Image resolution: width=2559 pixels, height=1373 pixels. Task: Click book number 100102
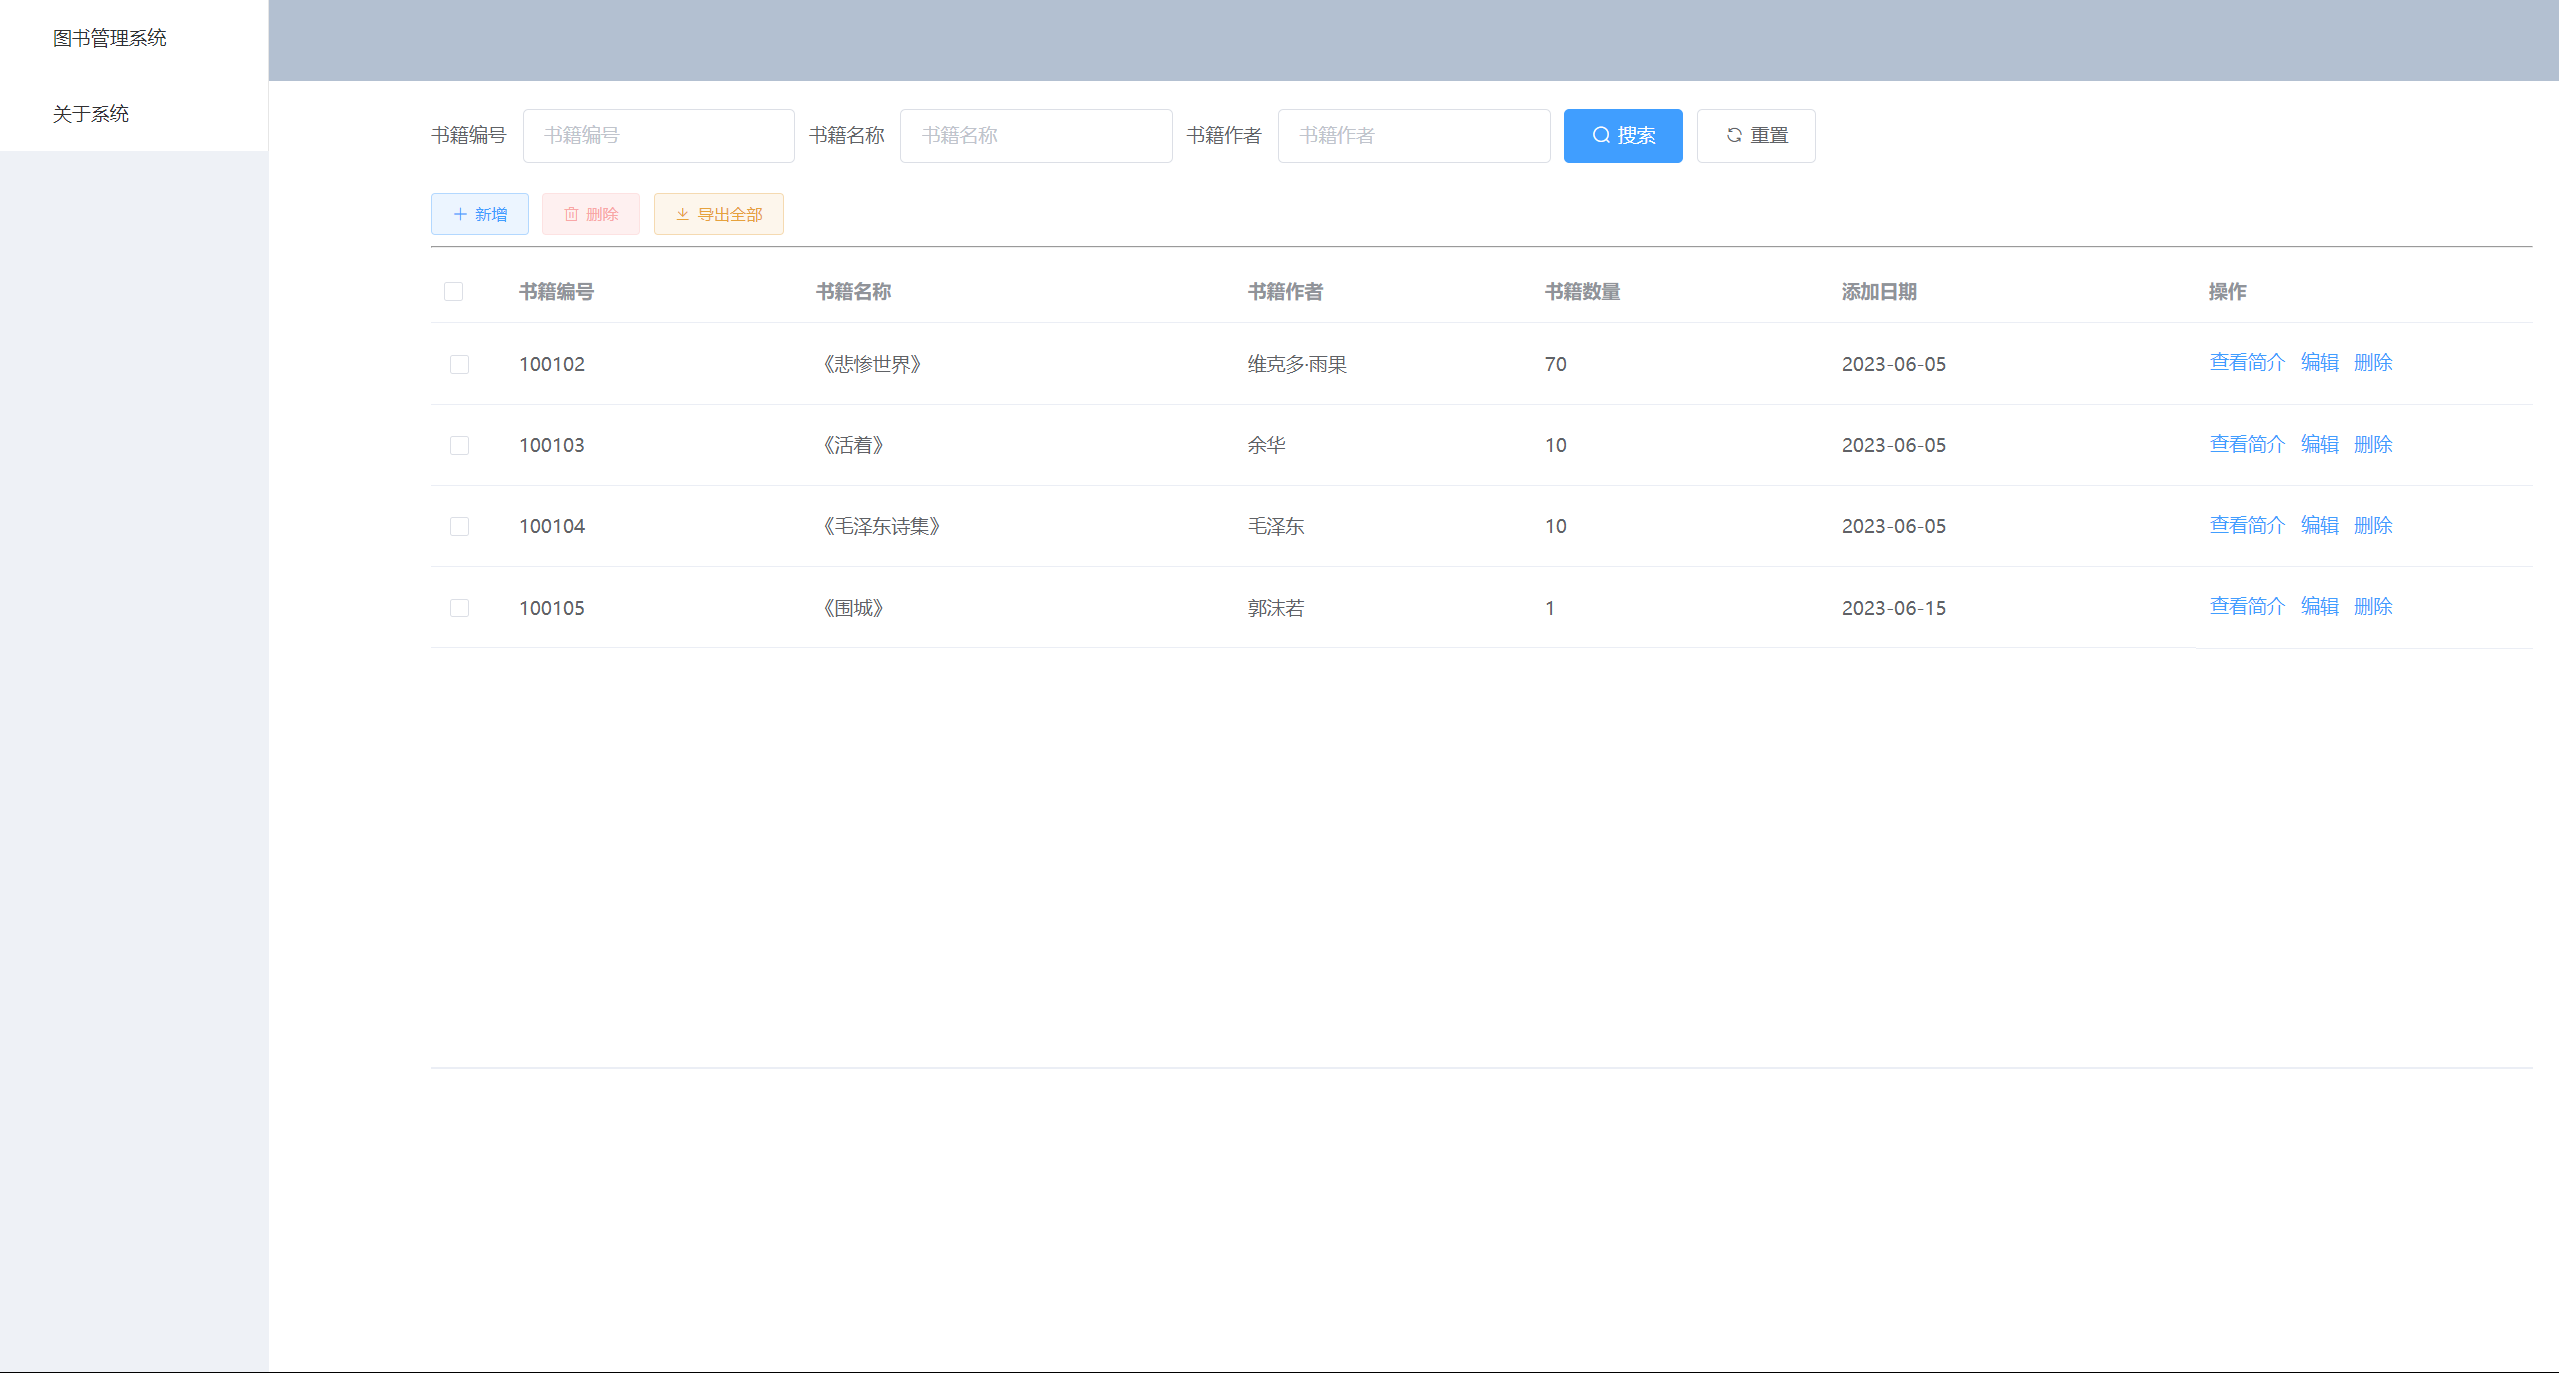point(552,364)
